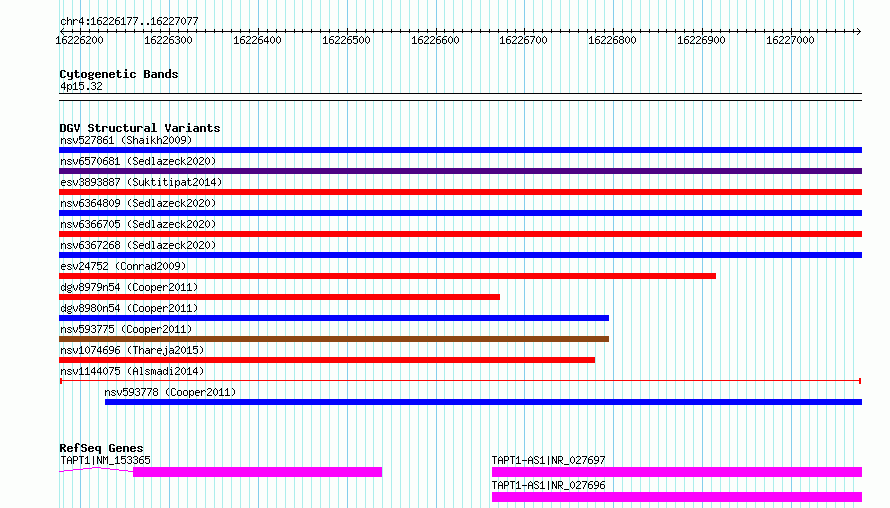Image resolution: width=890 pixels, height=508 pixels.
Task: Click ruler position 16227000
Action: (x=790, y=40)
